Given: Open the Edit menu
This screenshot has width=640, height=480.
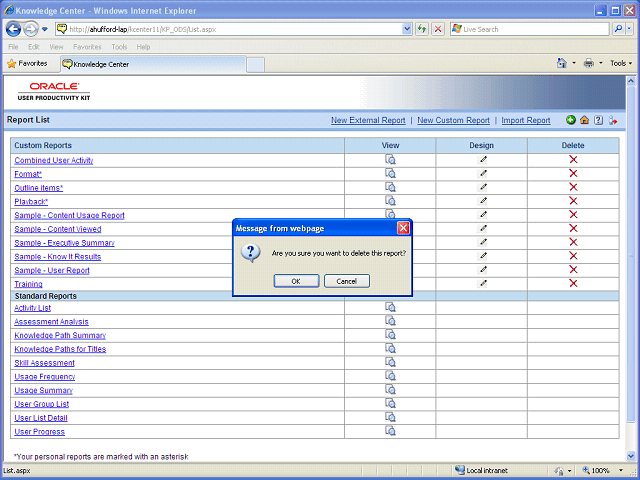Looking at the screenshot, I should [33, 47].
